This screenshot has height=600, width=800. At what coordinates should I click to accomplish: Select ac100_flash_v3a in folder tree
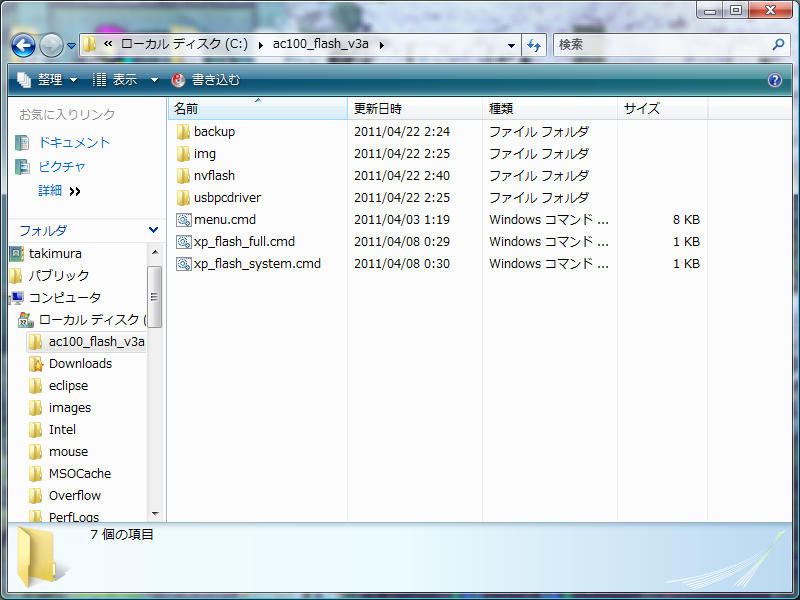tap(96, 342)
